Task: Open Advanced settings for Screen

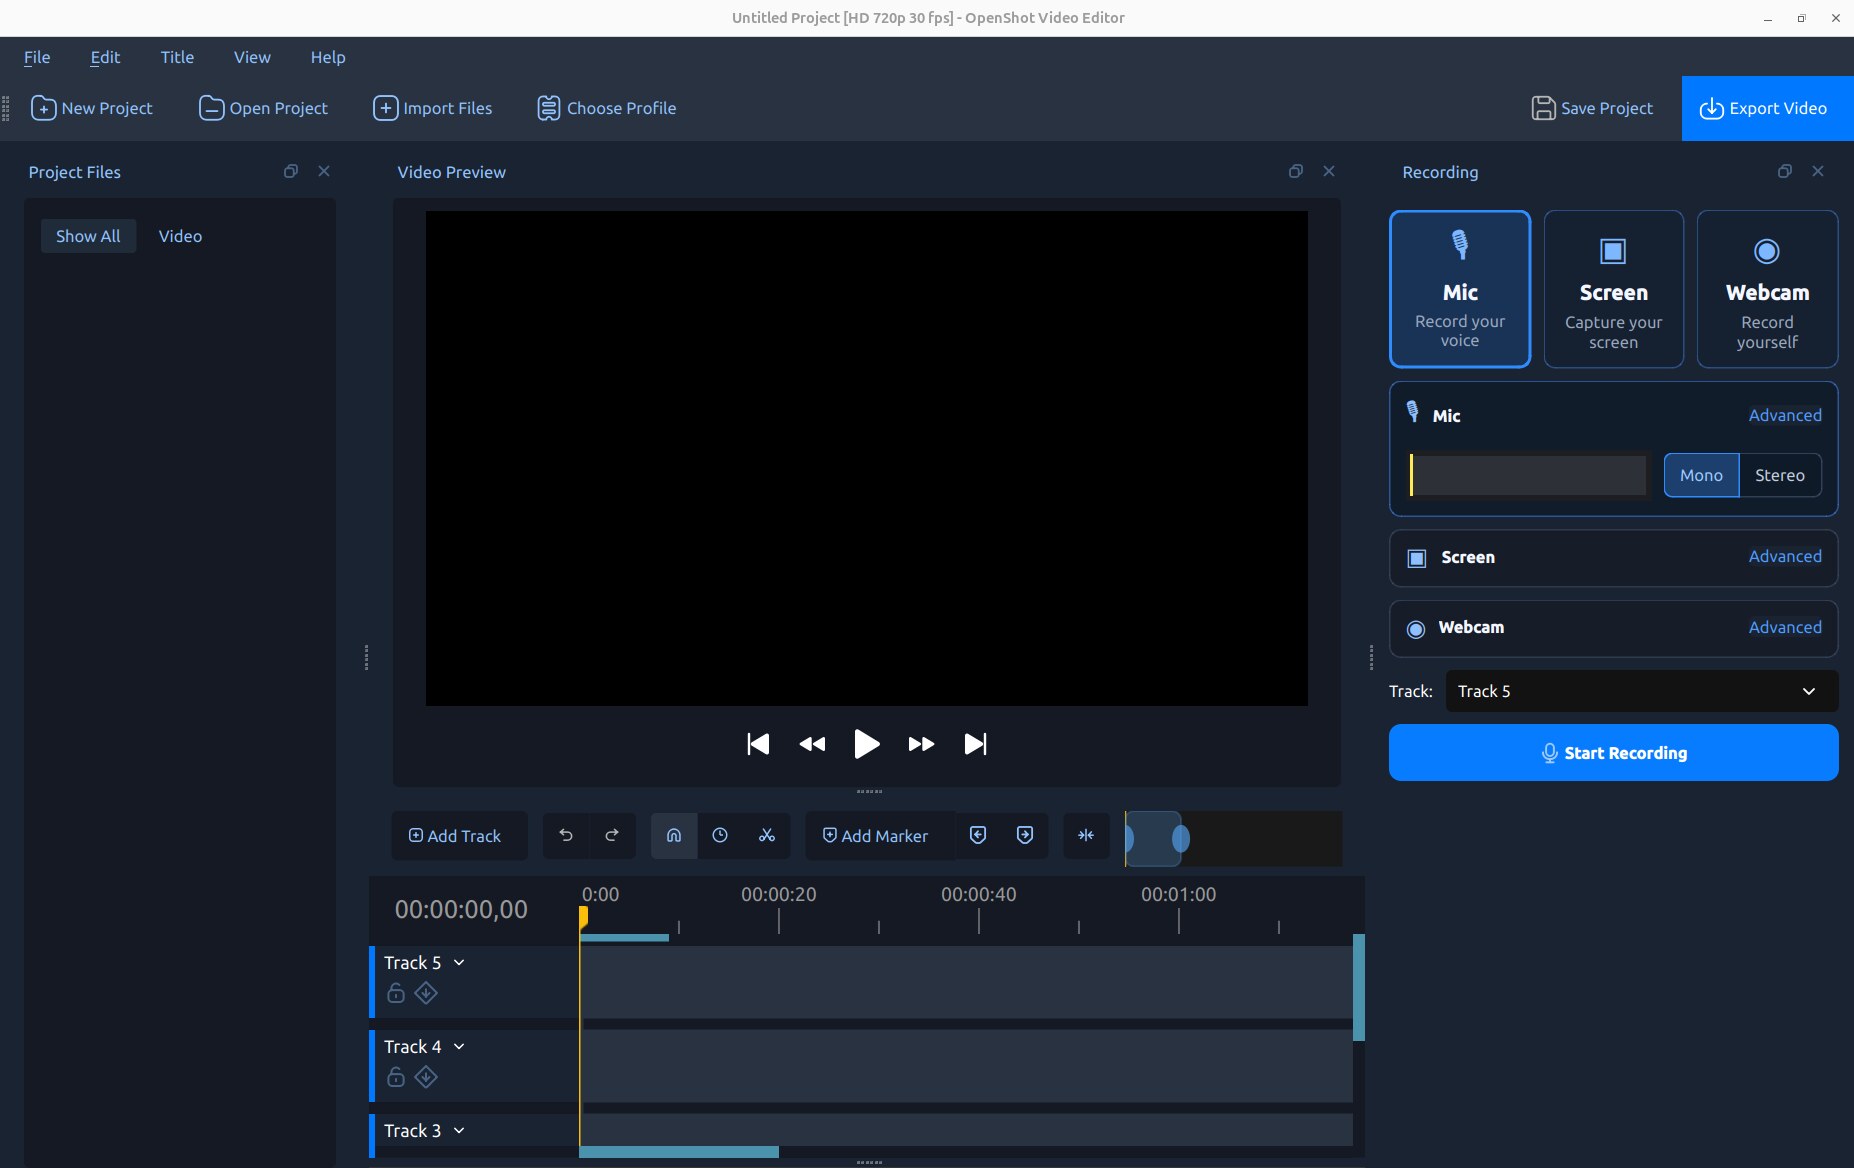Action: [1785, 556]
